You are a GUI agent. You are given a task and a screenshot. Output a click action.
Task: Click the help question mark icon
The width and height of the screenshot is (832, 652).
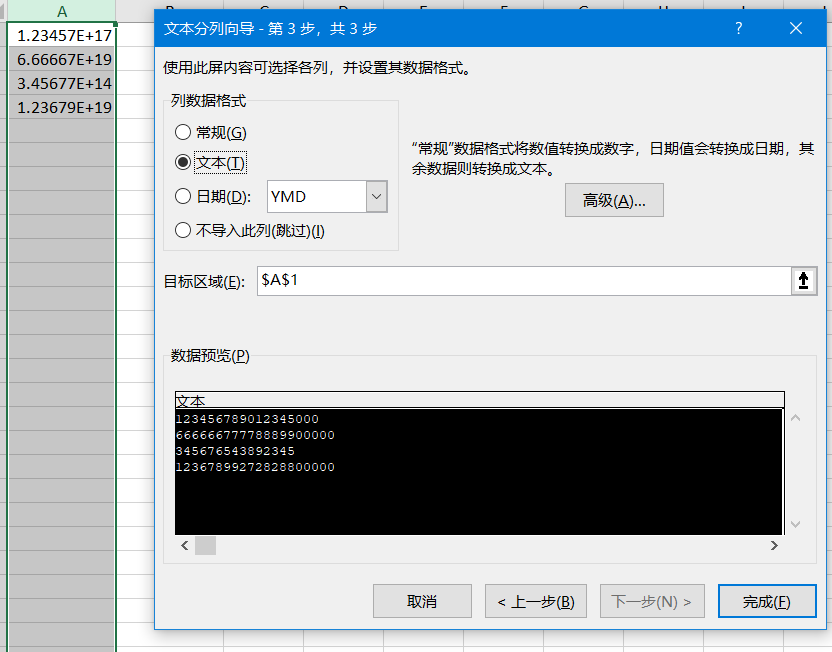[x=738, y=28]
